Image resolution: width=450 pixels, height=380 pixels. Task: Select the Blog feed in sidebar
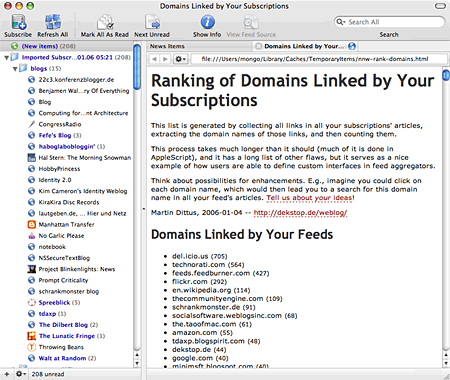click(45, 102)
